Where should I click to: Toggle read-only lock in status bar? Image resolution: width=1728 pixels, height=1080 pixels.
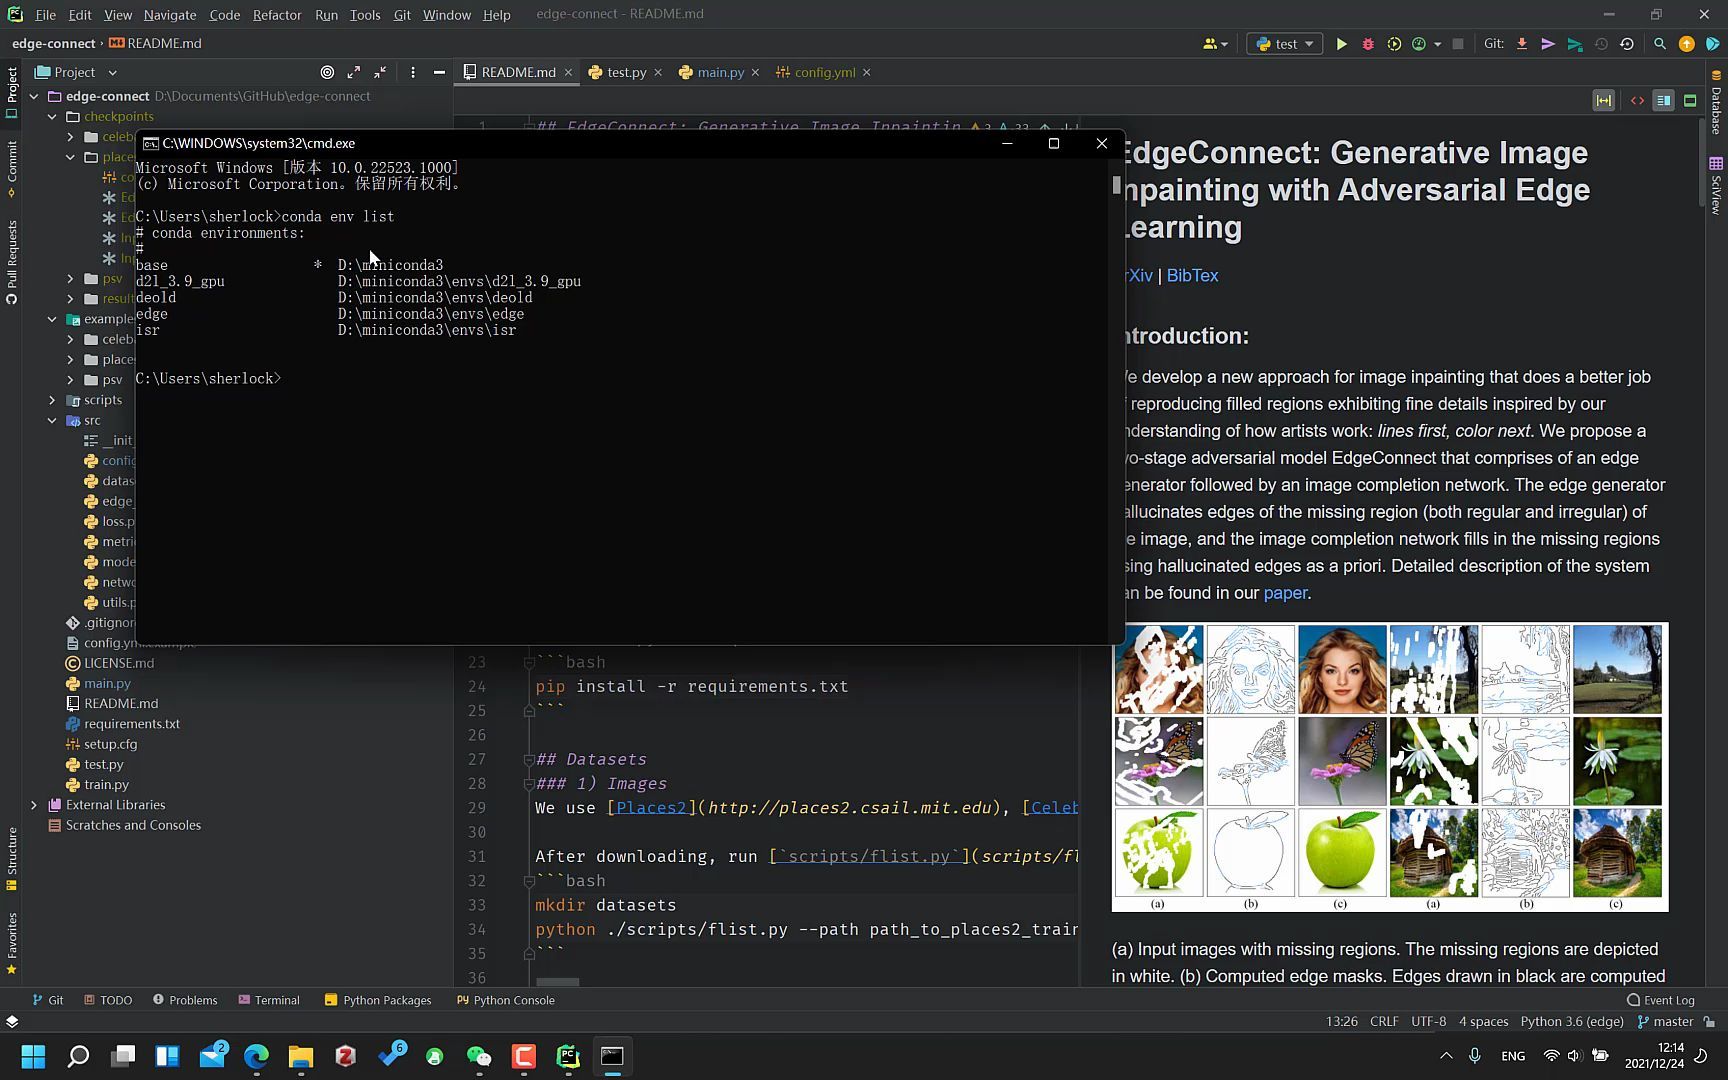pyautogui.click(x=1709, y=1021)
